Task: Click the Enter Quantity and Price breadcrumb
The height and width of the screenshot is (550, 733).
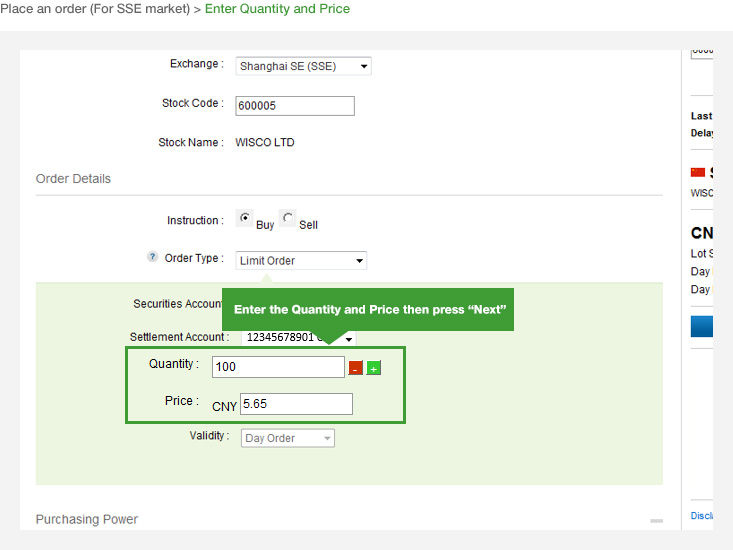Action: (277, 9)
